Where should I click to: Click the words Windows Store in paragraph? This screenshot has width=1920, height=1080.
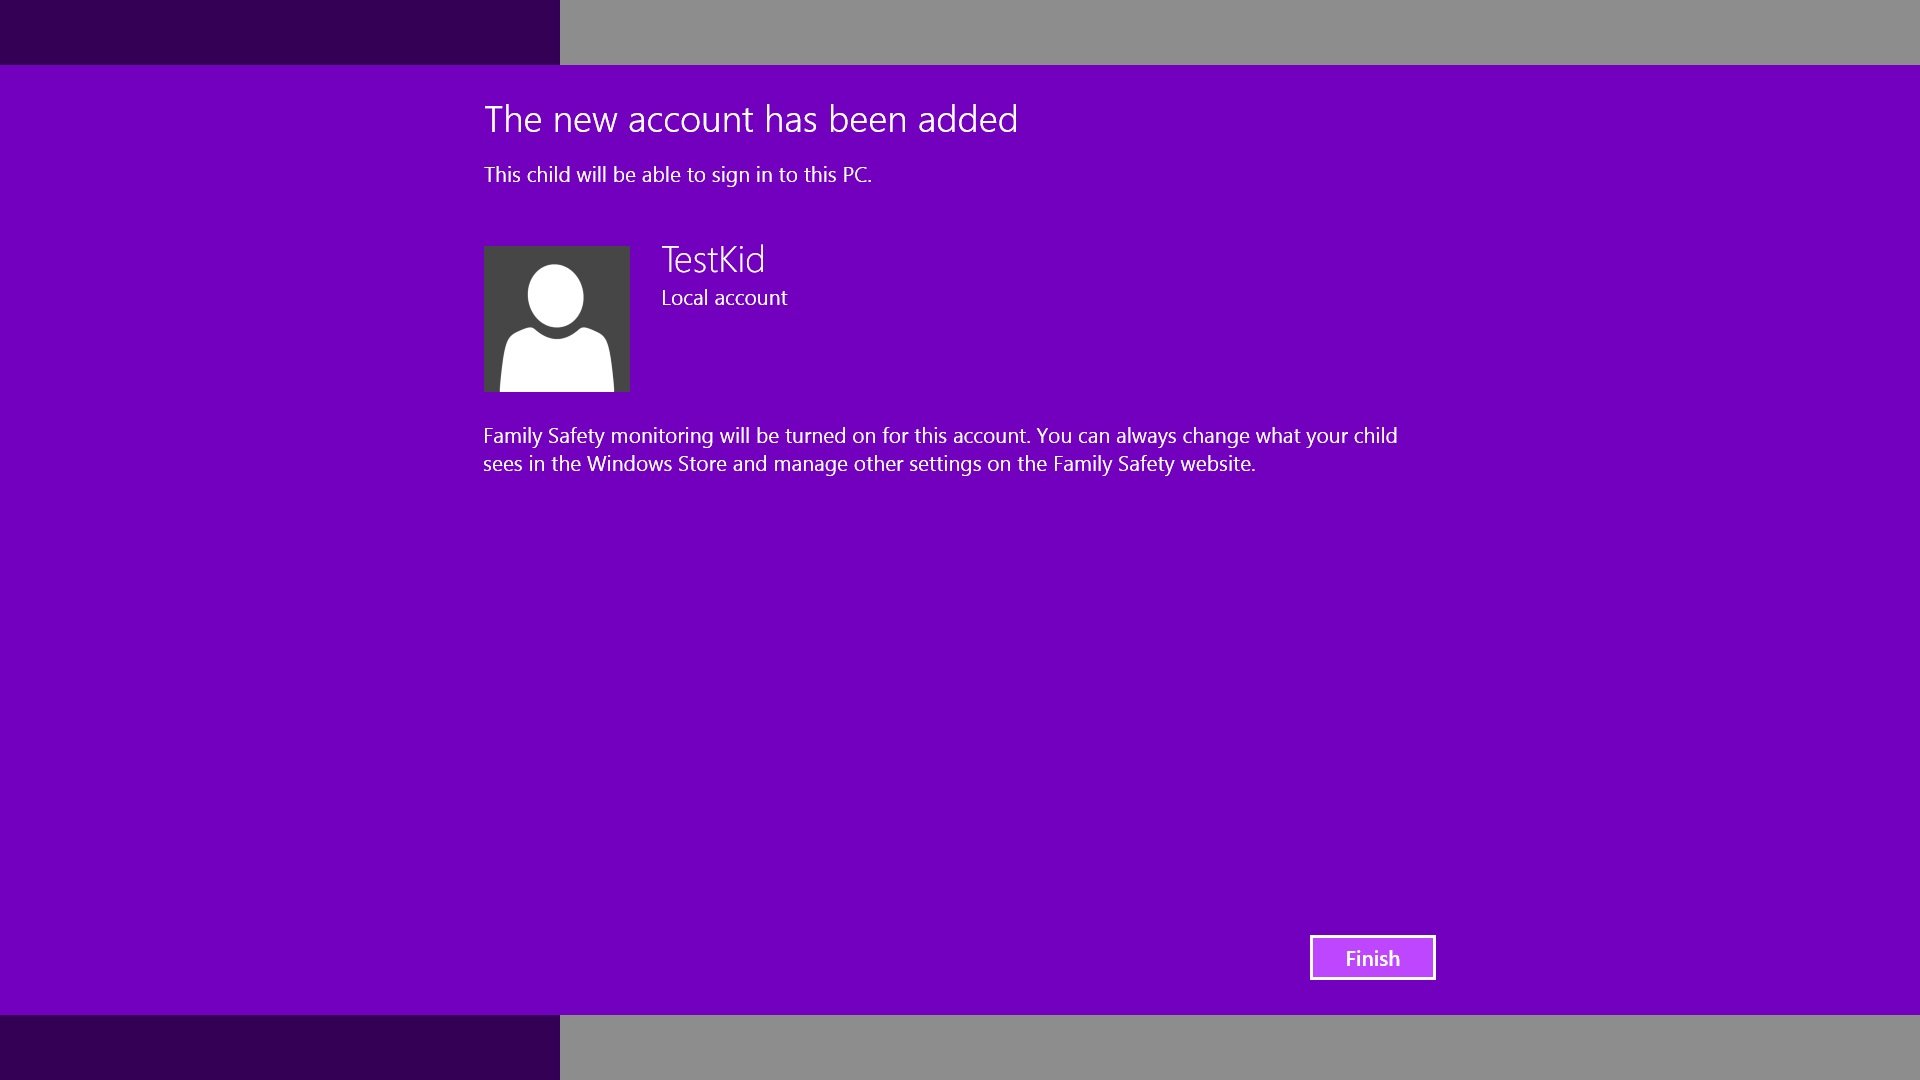pyautogui.click(x=656, y=464)
